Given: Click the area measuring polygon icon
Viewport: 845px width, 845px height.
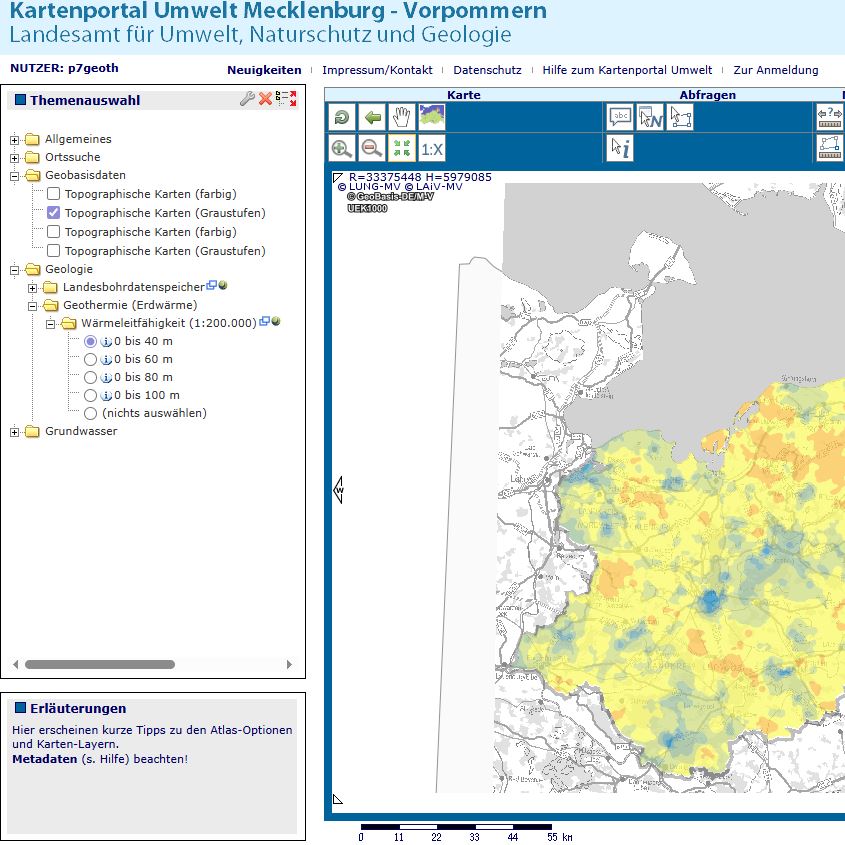Looking at the screenshot, I should 830,148.
